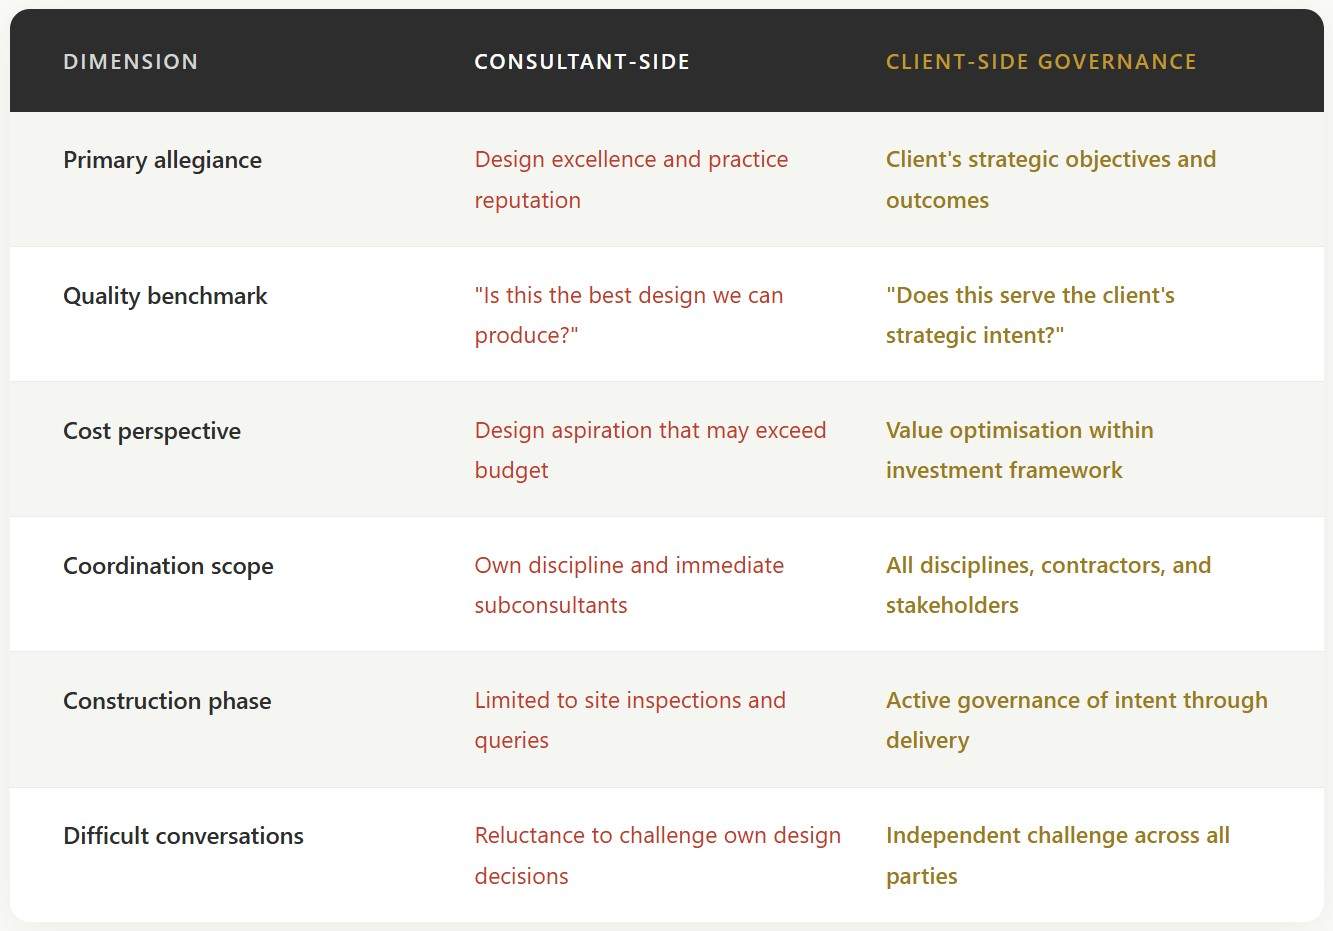Select the Cost perspective row label
Viewport: 1333px width, 931px height.
(152, 431)
